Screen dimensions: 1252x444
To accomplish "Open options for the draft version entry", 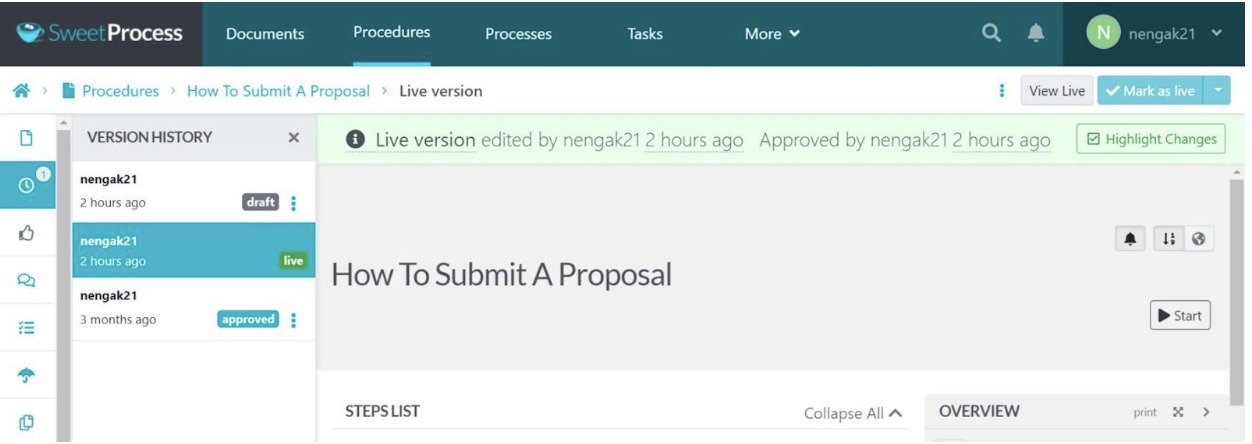I will point(294,204).
